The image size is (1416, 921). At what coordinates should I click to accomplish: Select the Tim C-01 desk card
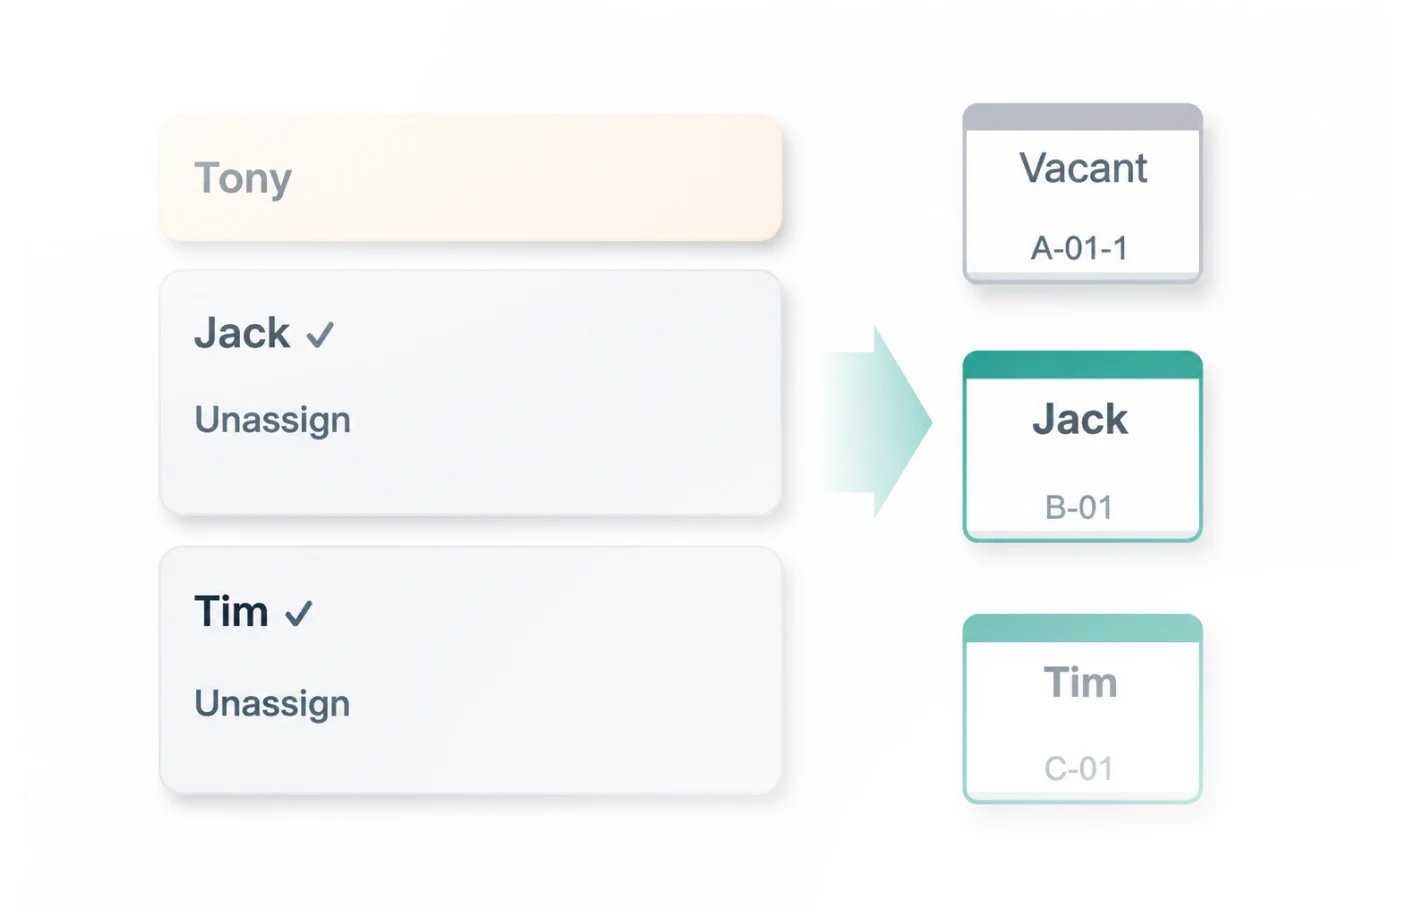pyautogui.click(x=1082, y=708)
